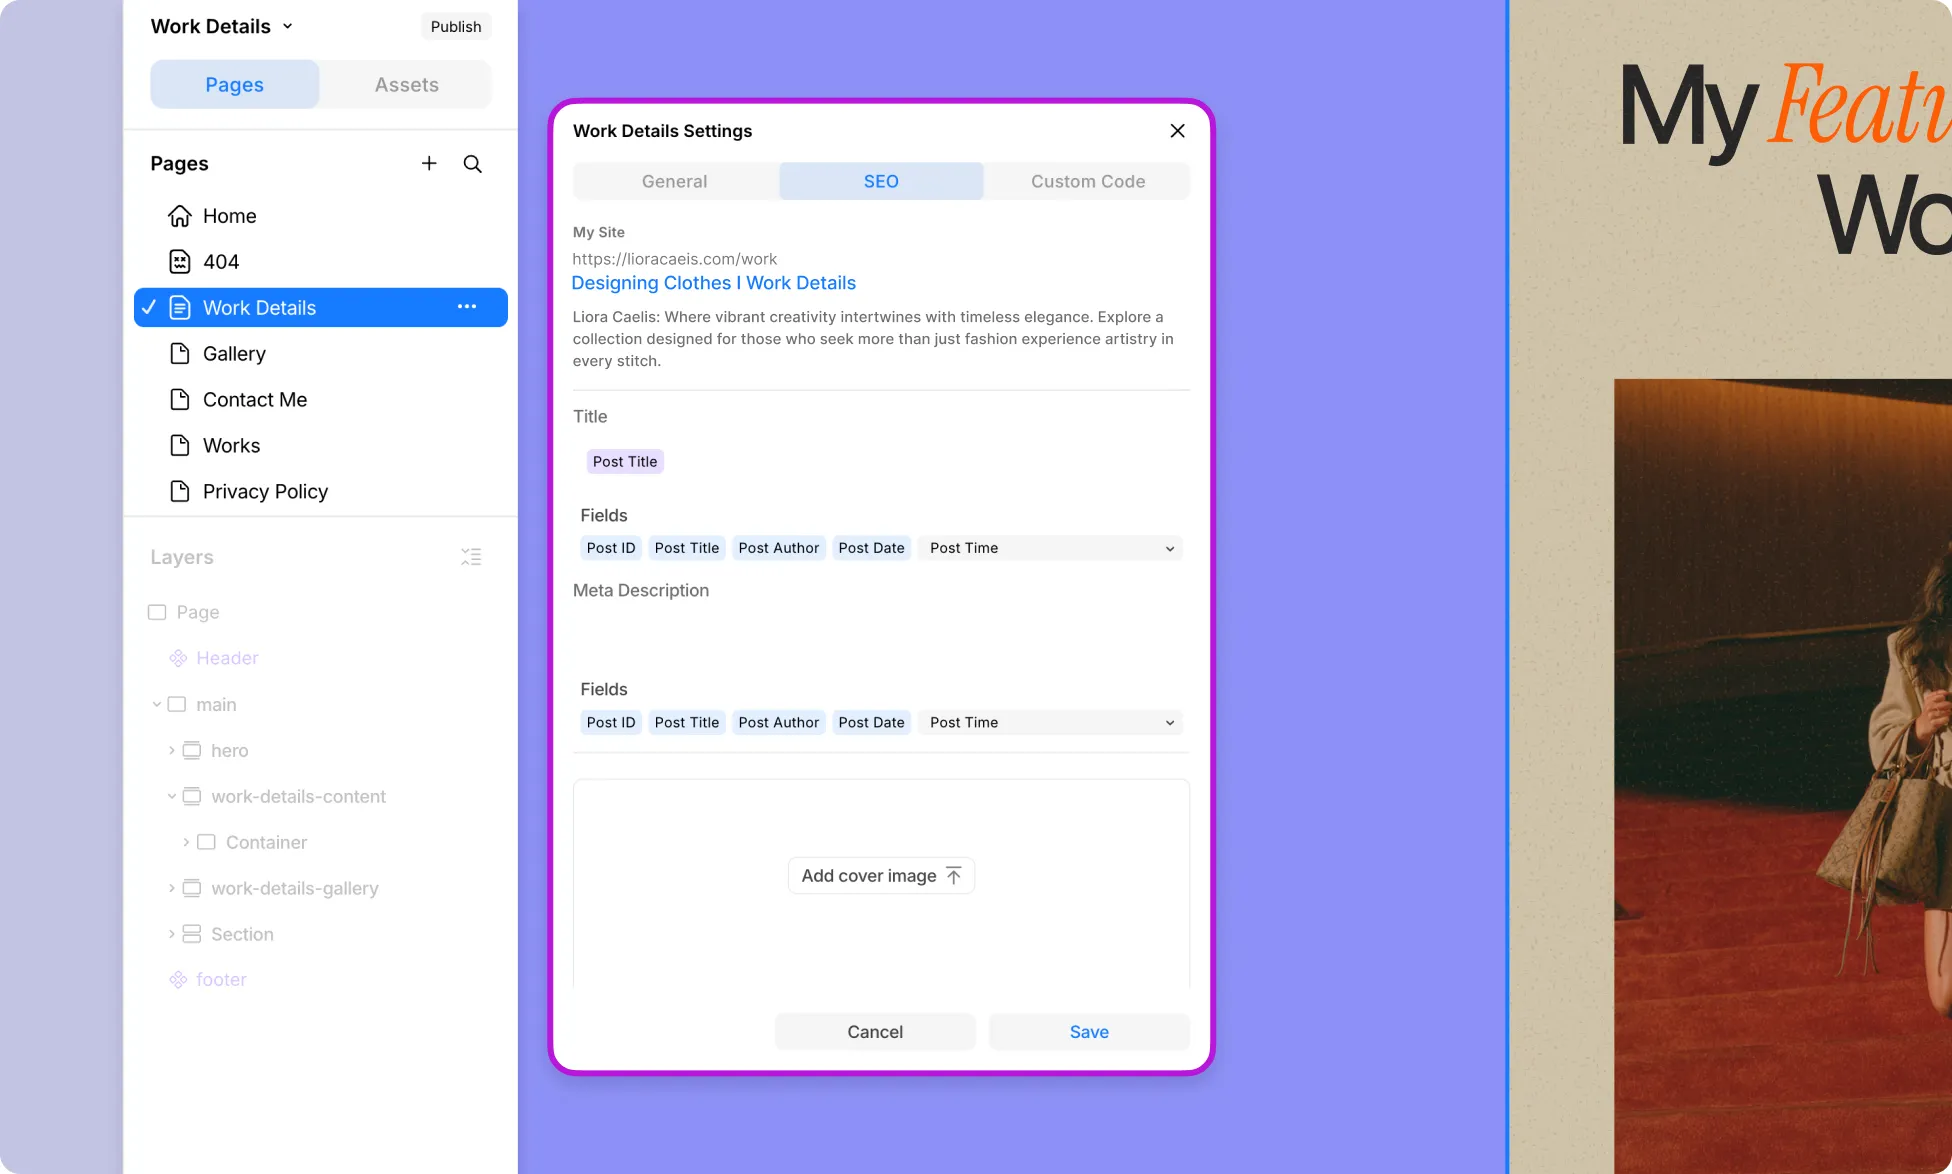
Task: Select the Home page icon
Action: [x=180, y=216]
